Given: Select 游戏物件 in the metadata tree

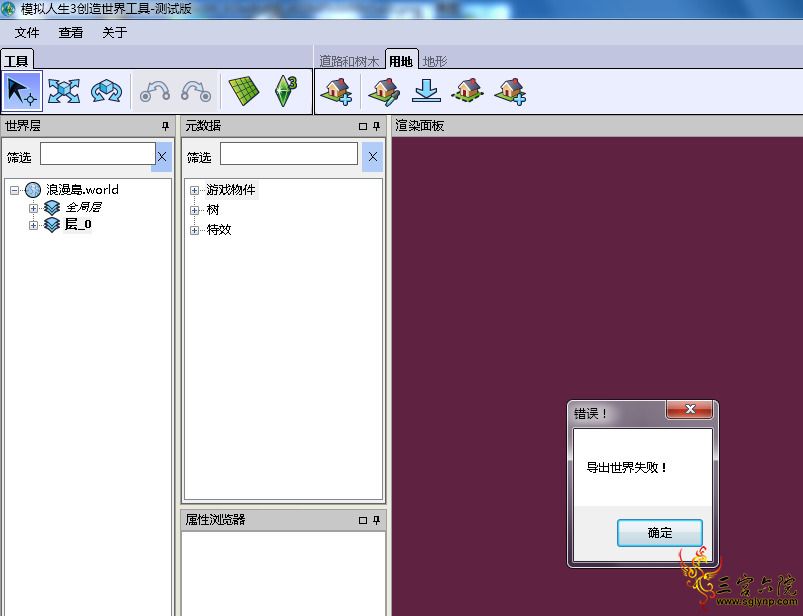Looking at the screenshot, I should coord(231,190).
